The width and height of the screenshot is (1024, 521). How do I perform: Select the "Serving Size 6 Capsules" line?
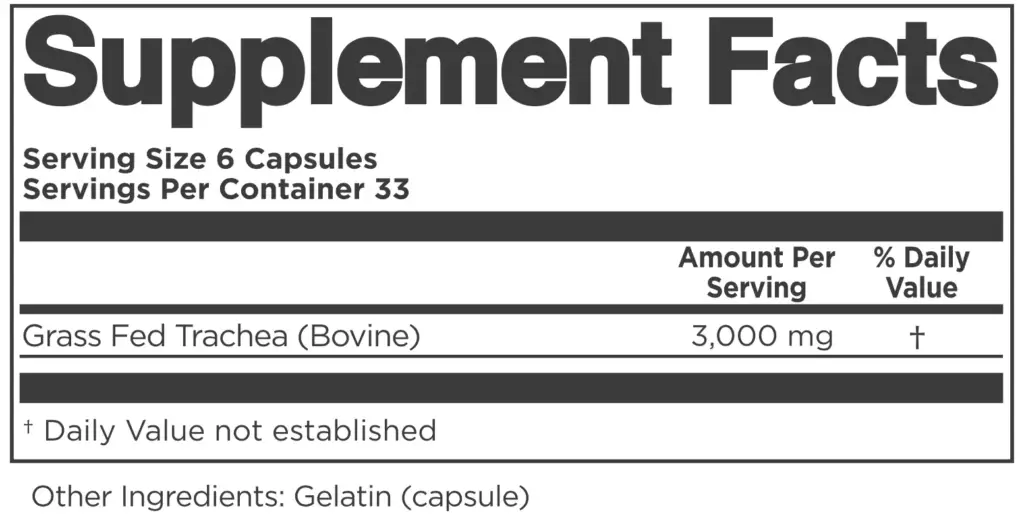tap(200, 159)
